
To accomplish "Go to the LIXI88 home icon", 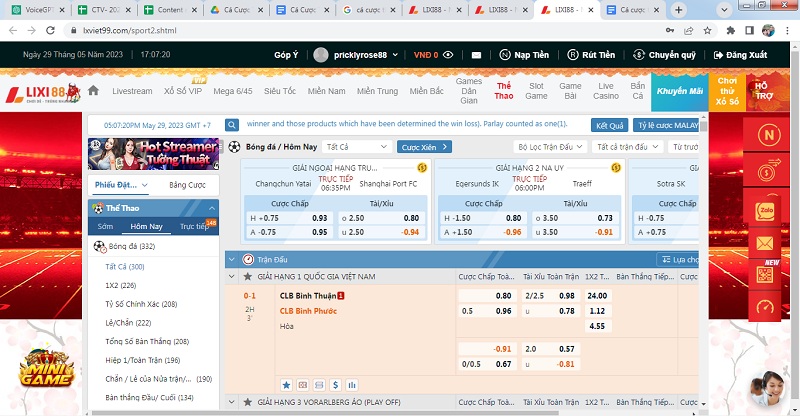I will tap(93, 90).
